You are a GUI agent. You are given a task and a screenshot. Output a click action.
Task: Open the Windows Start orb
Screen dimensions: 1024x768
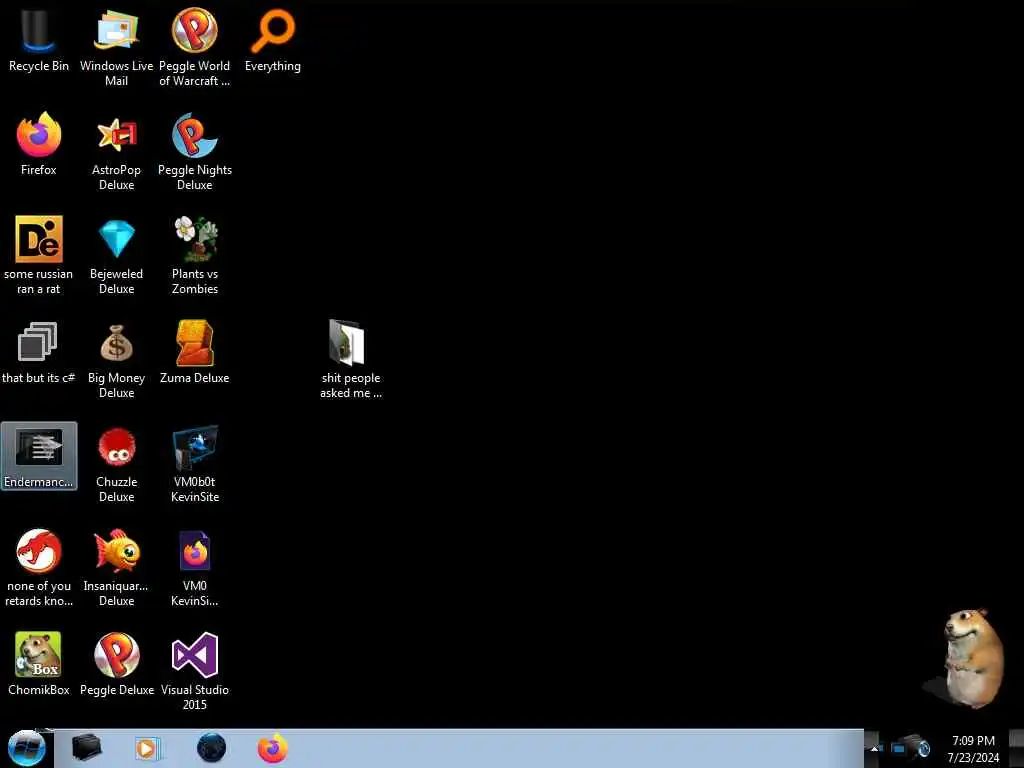(x=26, y=748)
